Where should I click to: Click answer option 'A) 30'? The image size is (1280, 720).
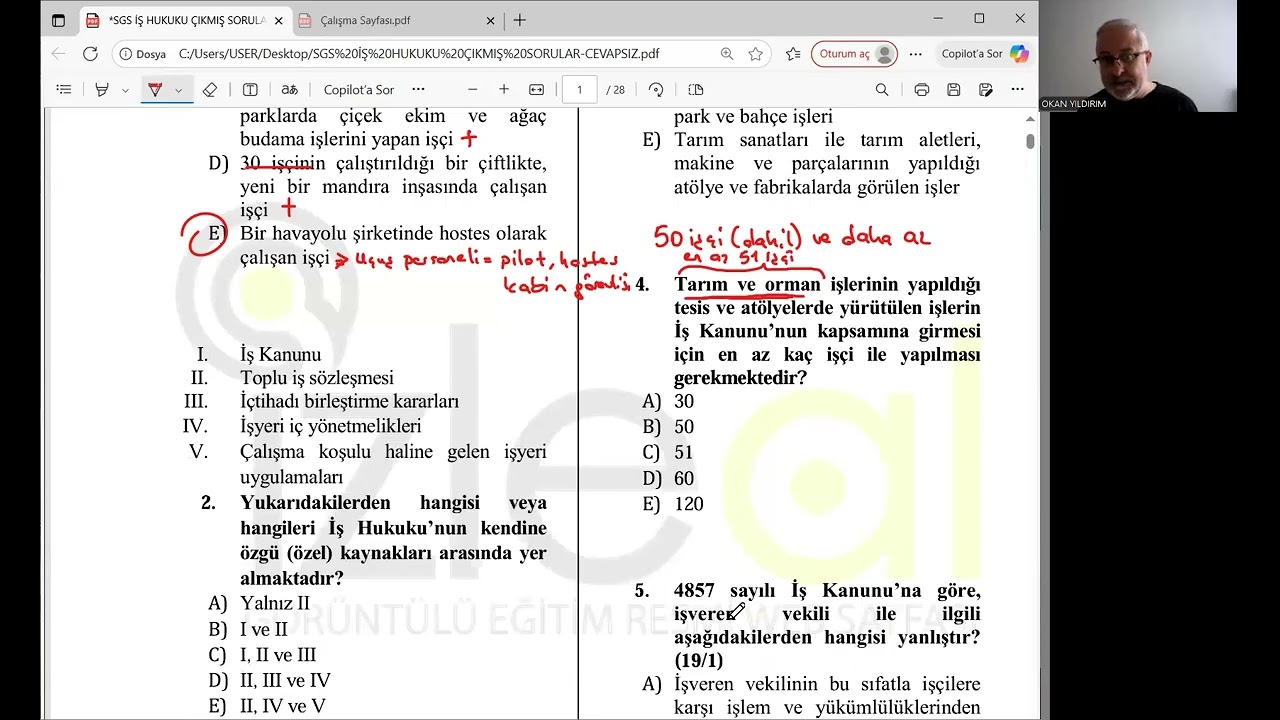668,402
